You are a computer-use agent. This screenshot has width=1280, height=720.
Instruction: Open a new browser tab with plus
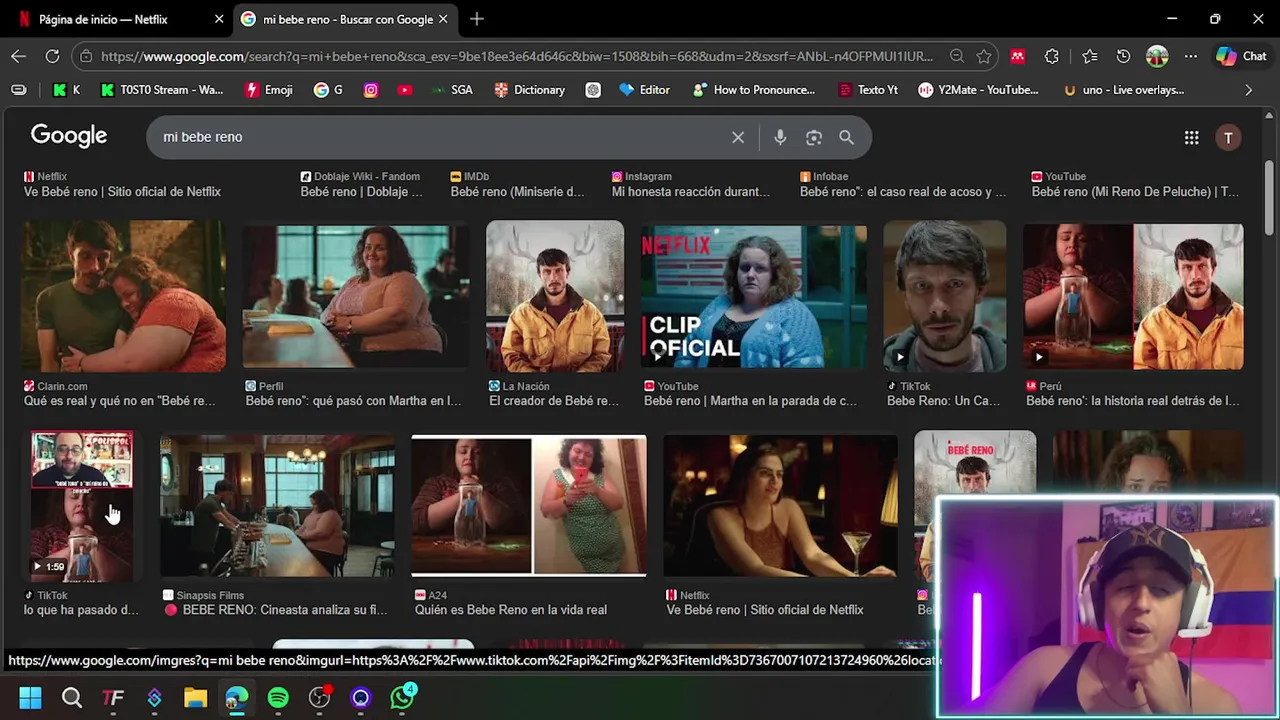tap(477, 19)
